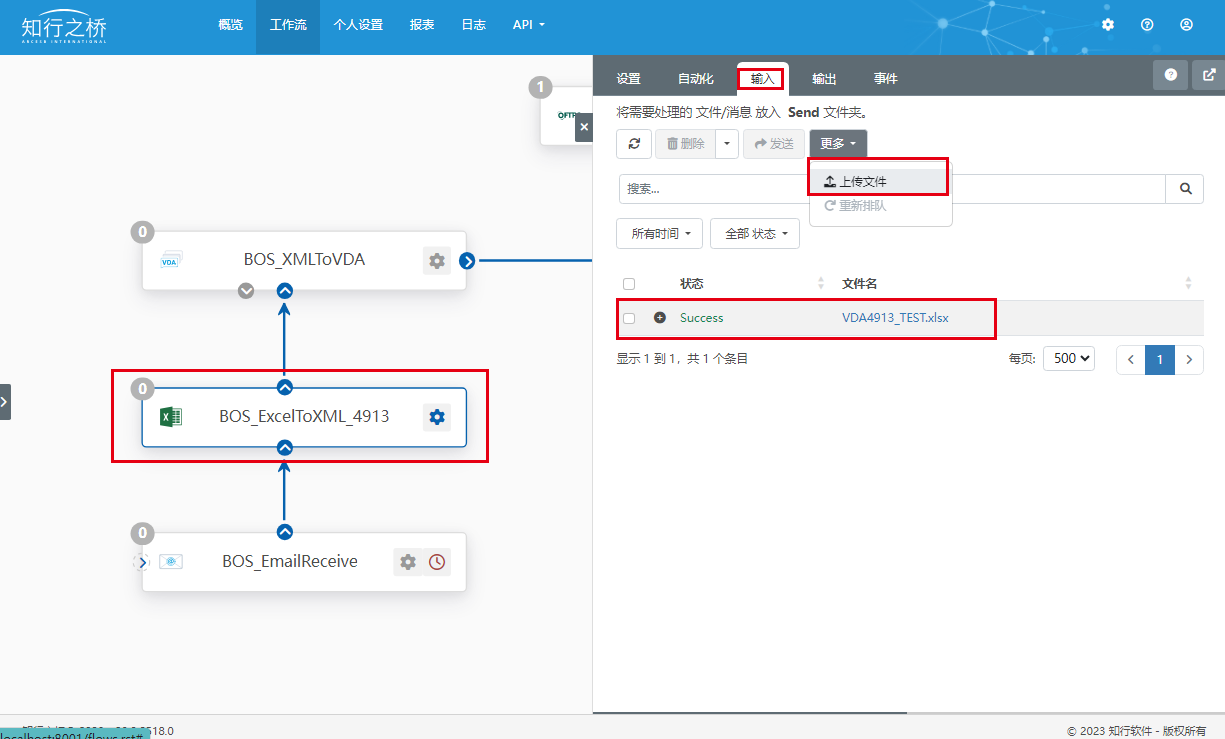Click the user account icon in header
This screenshot has width=1225, height=739.
coord(1186,25)
